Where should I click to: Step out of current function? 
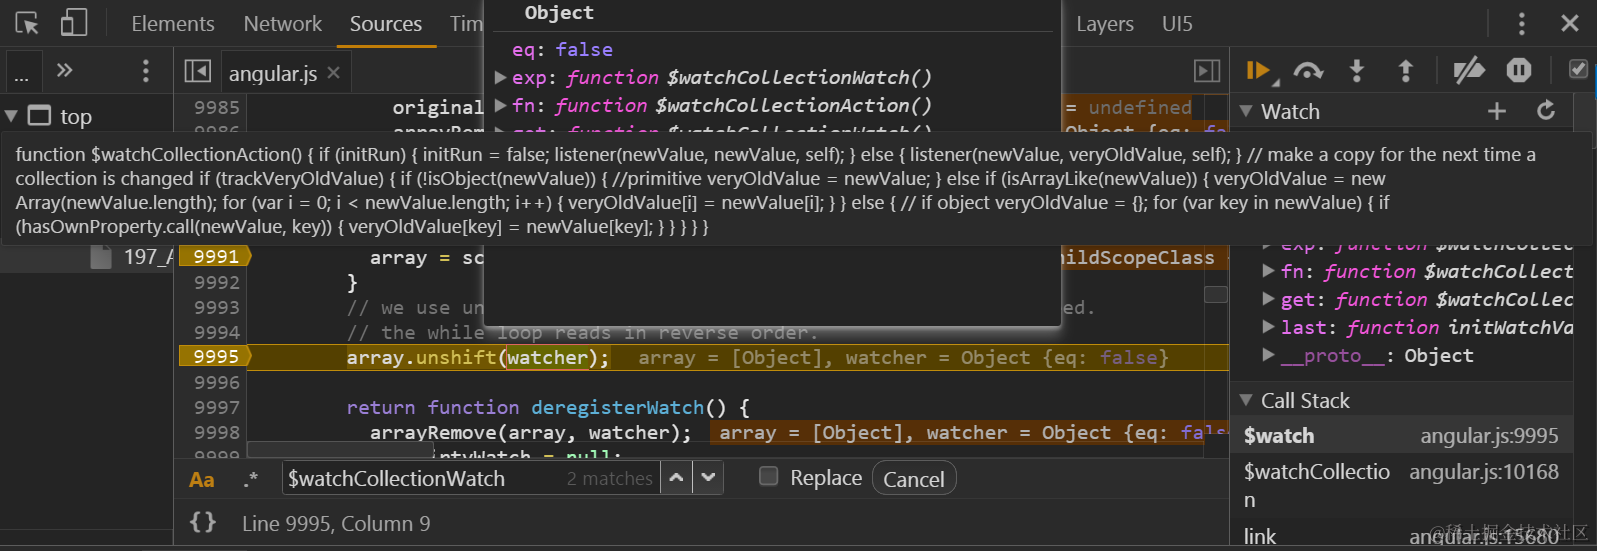click(x=1405, y=70)
